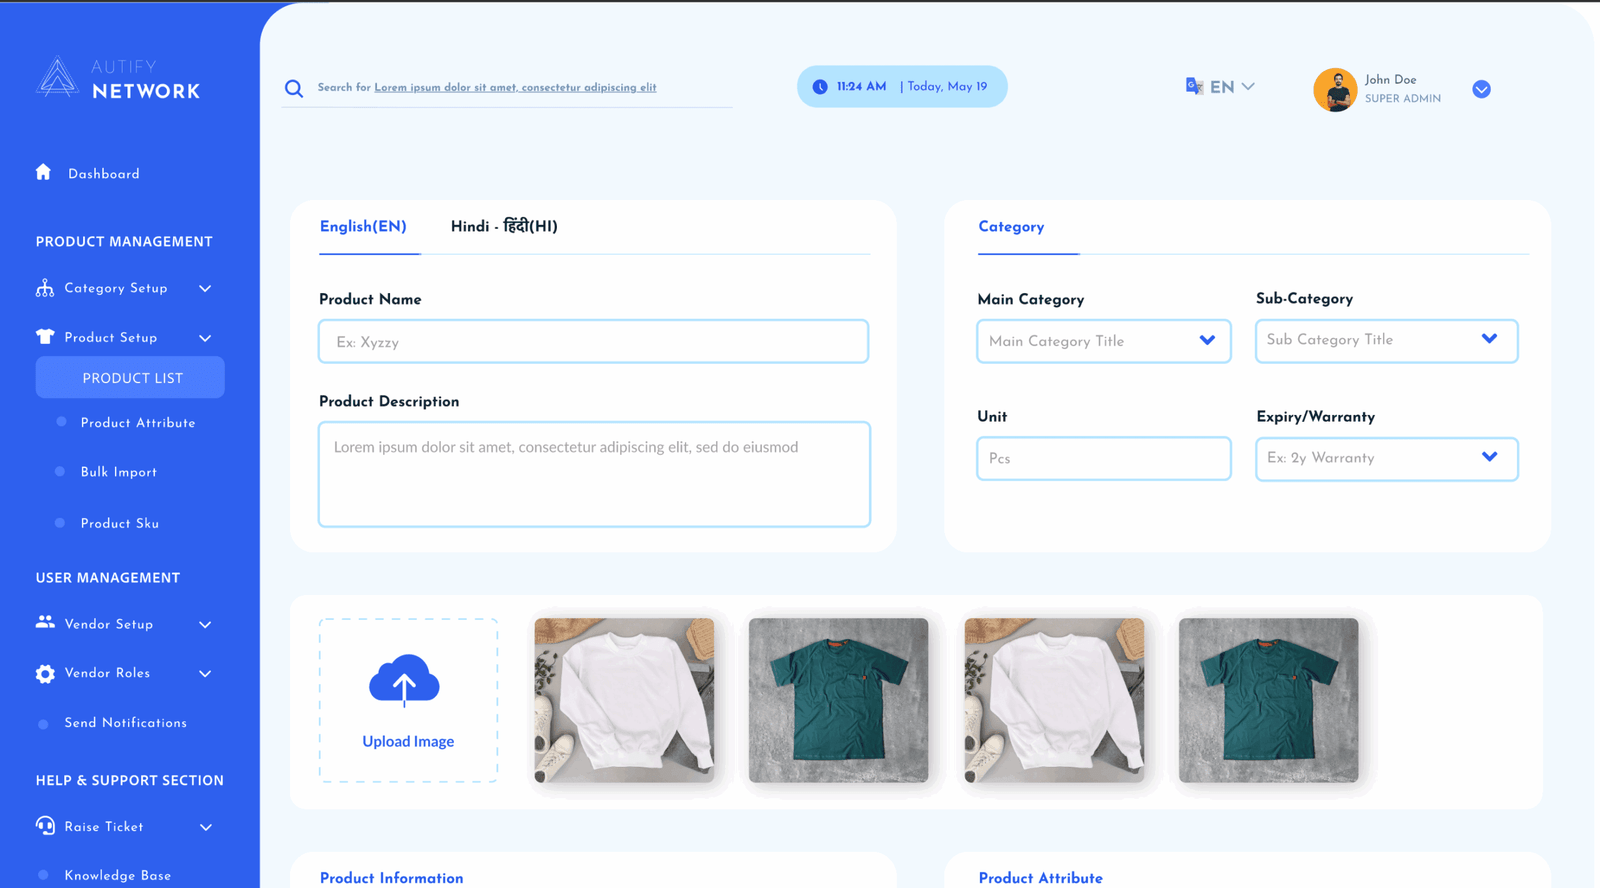Click the Product Setup t-shirt icon
Viewport: 1600px width, 888px height.
[45, 337]
